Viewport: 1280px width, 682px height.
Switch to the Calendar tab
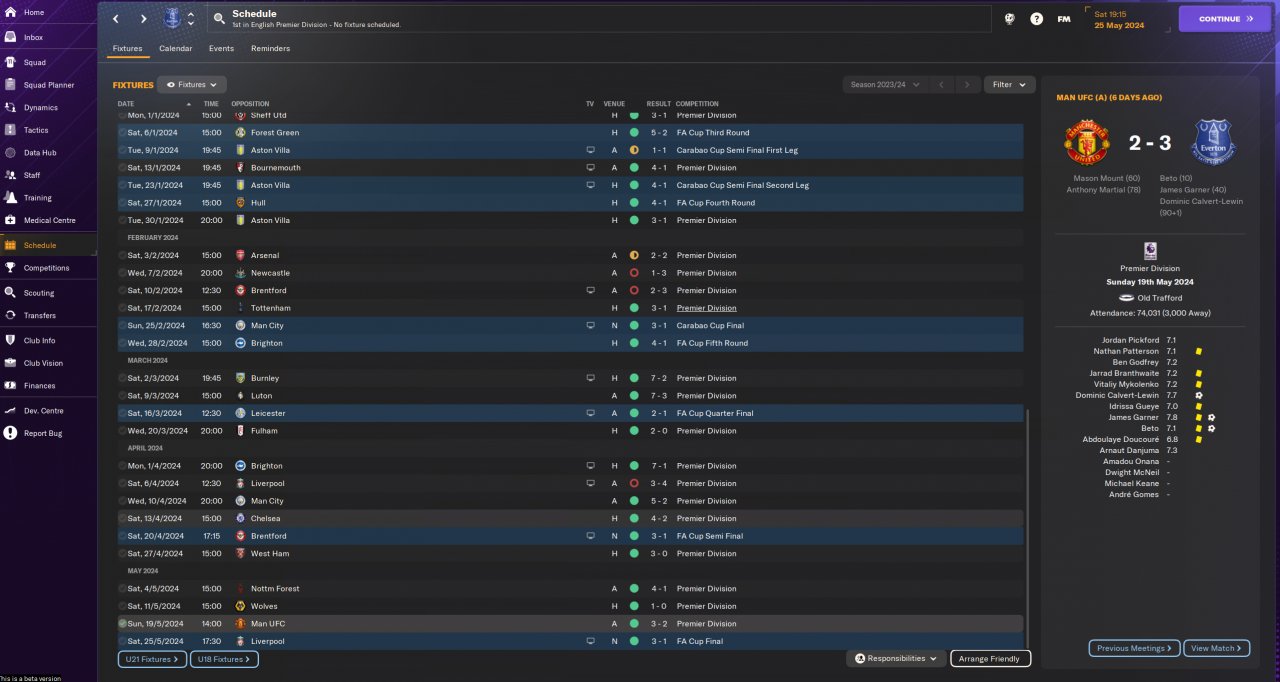point(176,48)
